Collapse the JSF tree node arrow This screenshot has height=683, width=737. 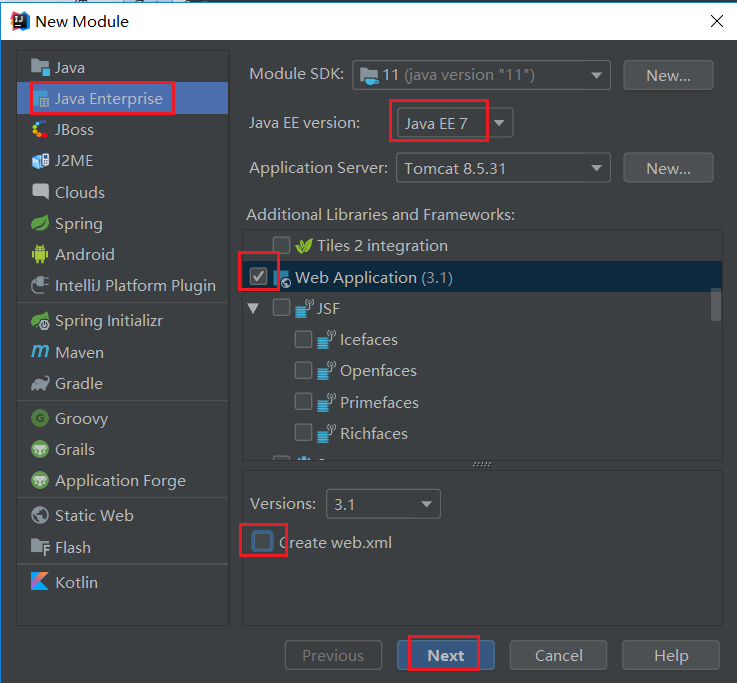click(253, 308)
